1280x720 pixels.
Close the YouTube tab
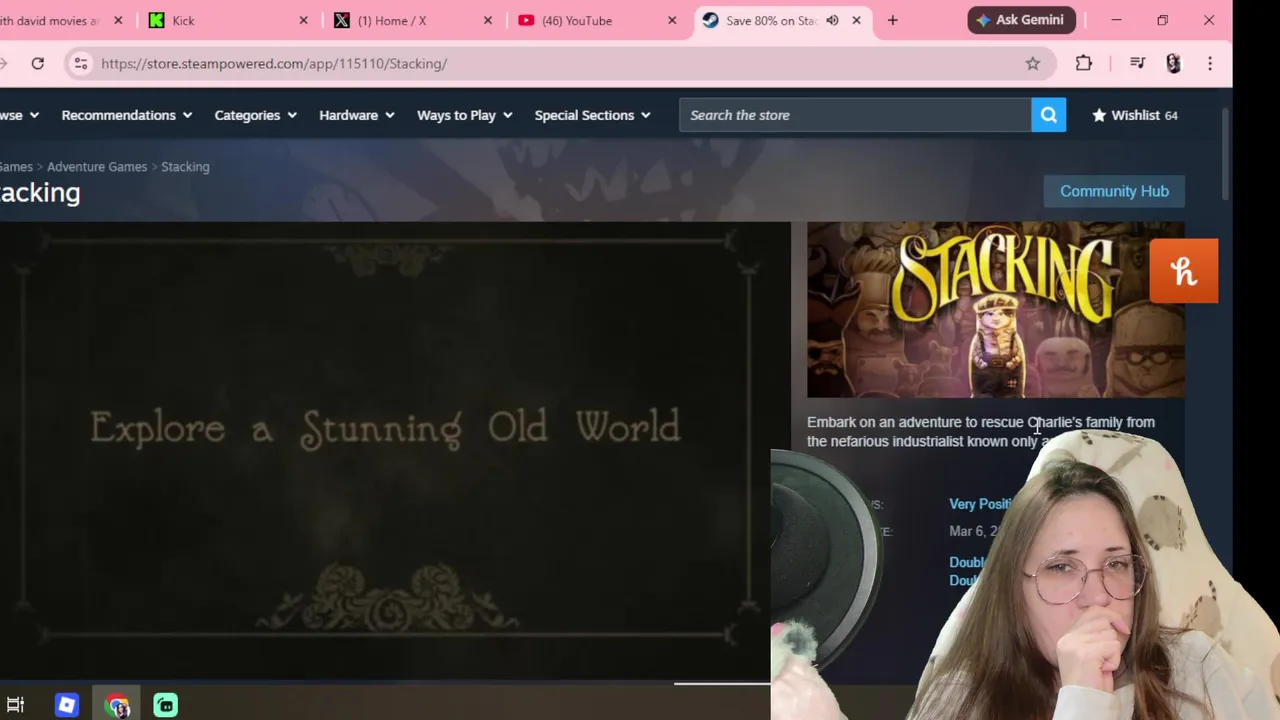[672, 20]
